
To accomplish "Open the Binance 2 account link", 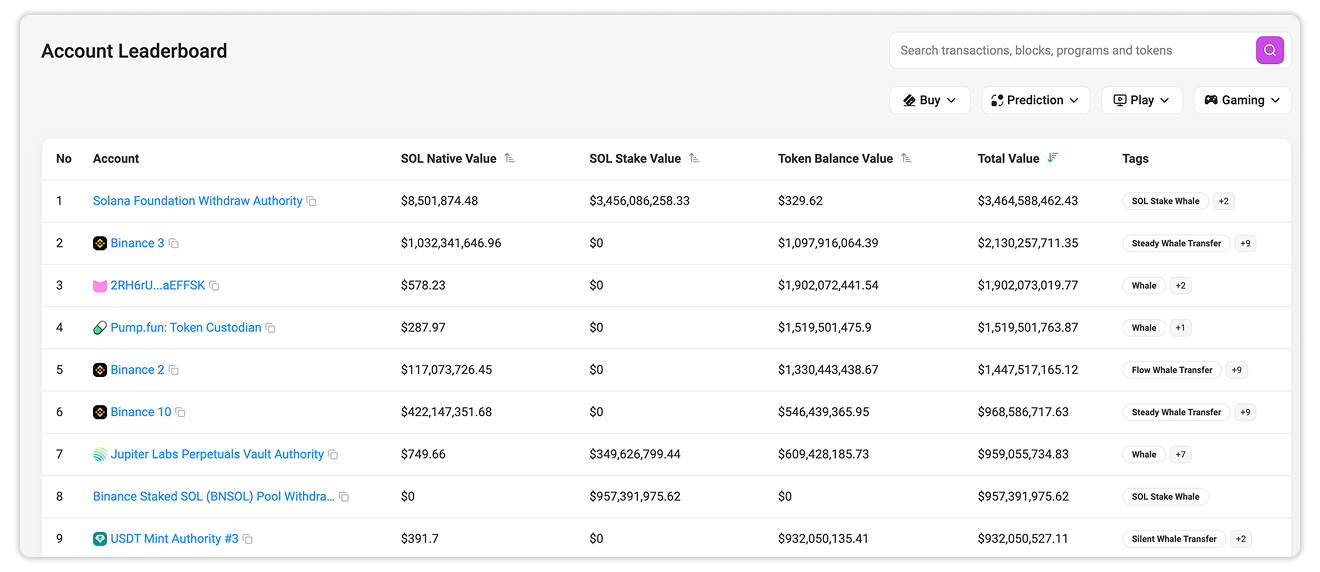I will coord(137,370).
